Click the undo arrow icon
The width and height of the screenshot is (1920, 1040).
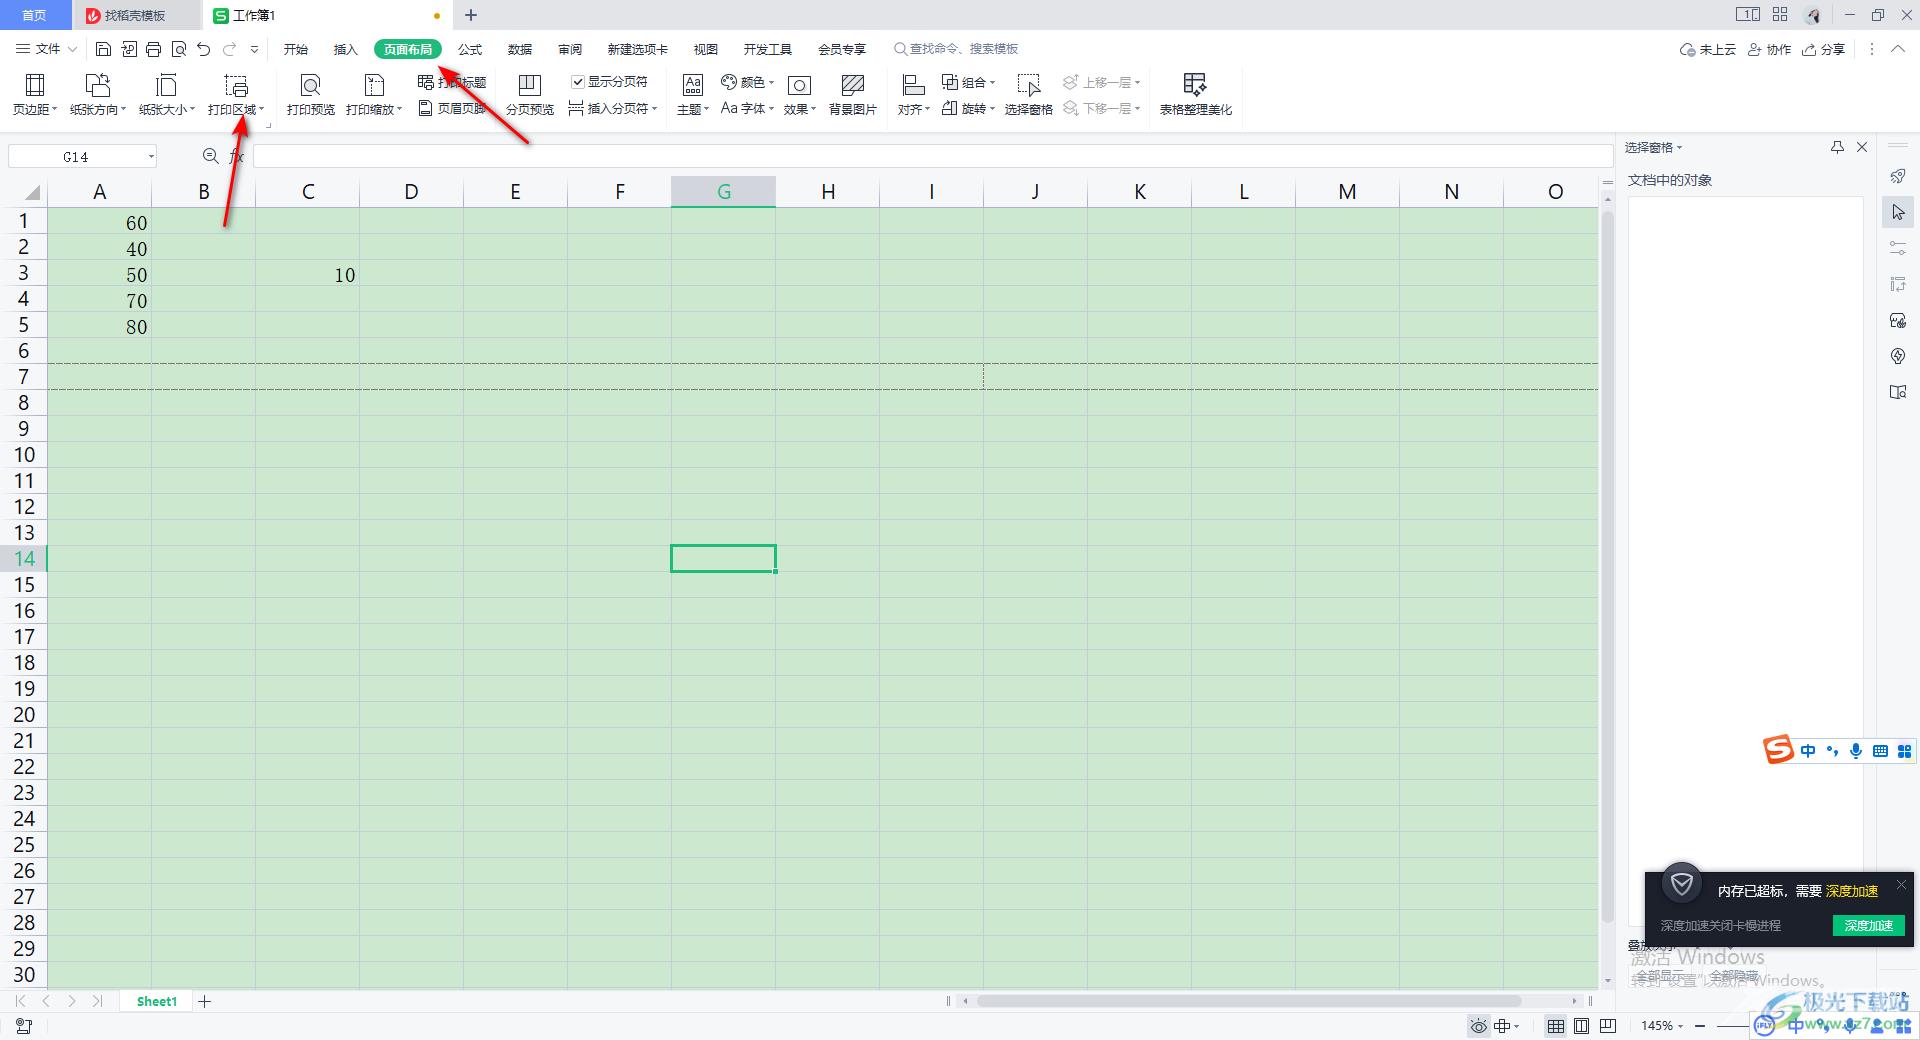[x=204, y=49]
